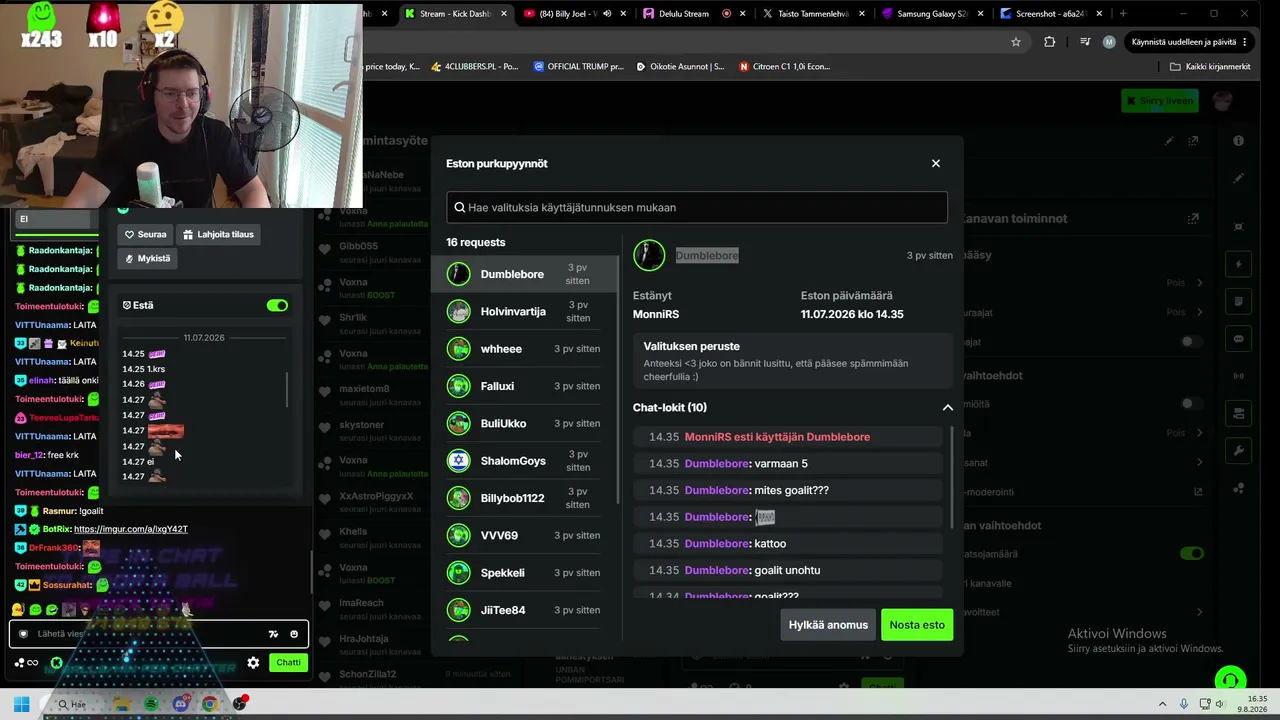The width and height of the screenshot is (1280, 720).
Task: Click the Siirry liveen button
Action: click(1160, 101)
